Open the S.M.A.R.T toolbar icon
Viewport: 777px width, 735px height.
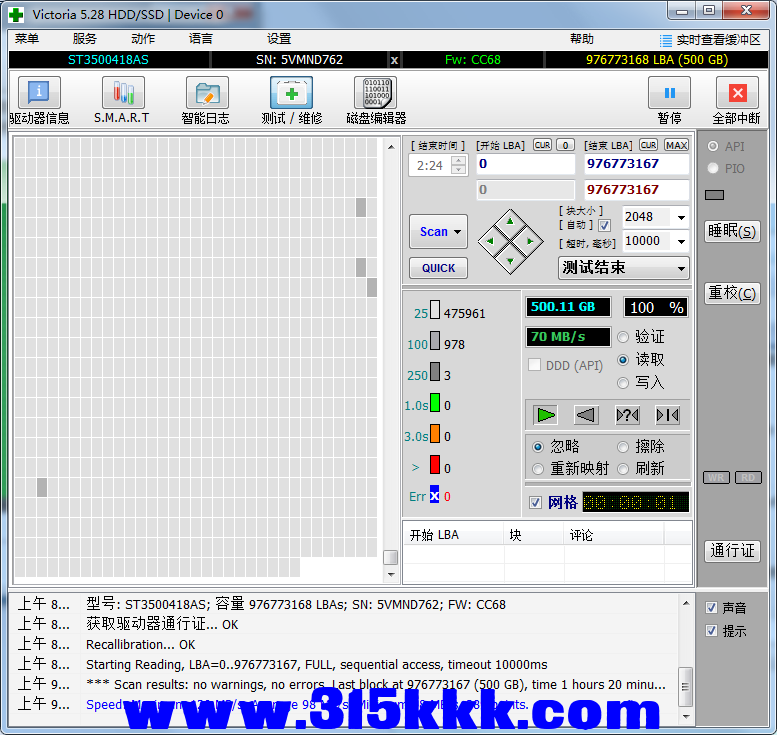(123, 93)
